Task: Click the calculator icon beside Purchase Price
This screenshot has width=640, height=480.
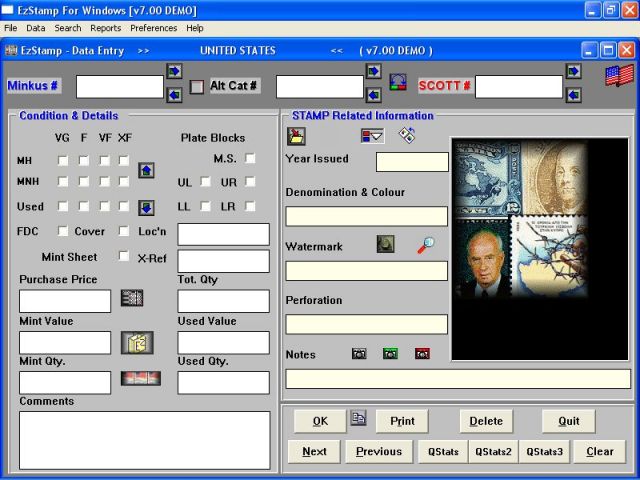Action: pos(132,297)
